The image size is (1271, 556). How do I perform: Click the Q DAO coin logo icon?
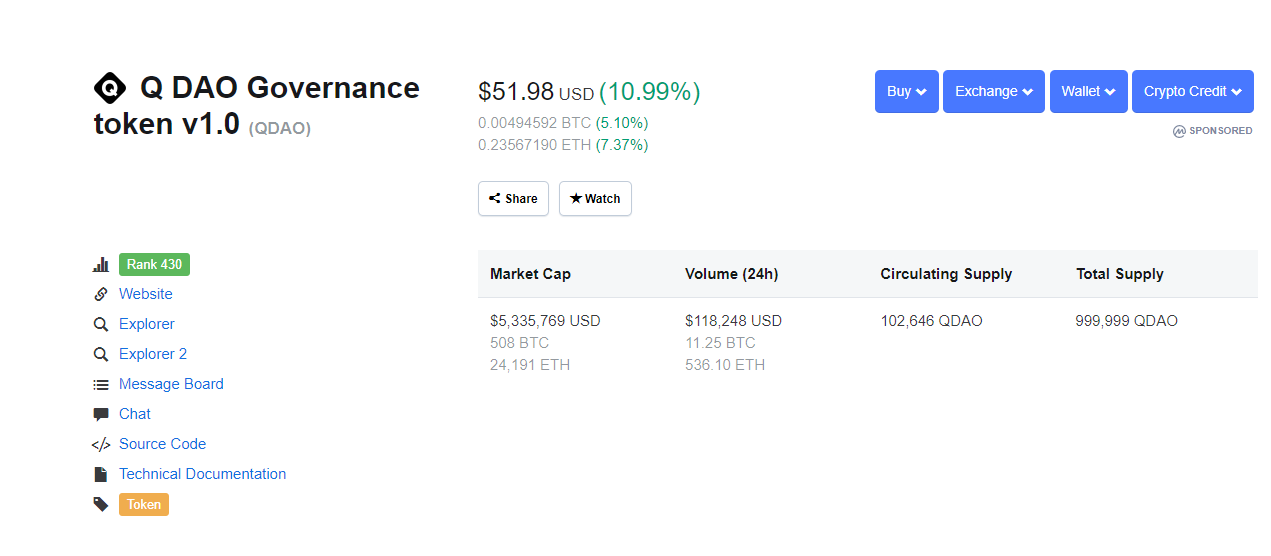tap(109, 88)
